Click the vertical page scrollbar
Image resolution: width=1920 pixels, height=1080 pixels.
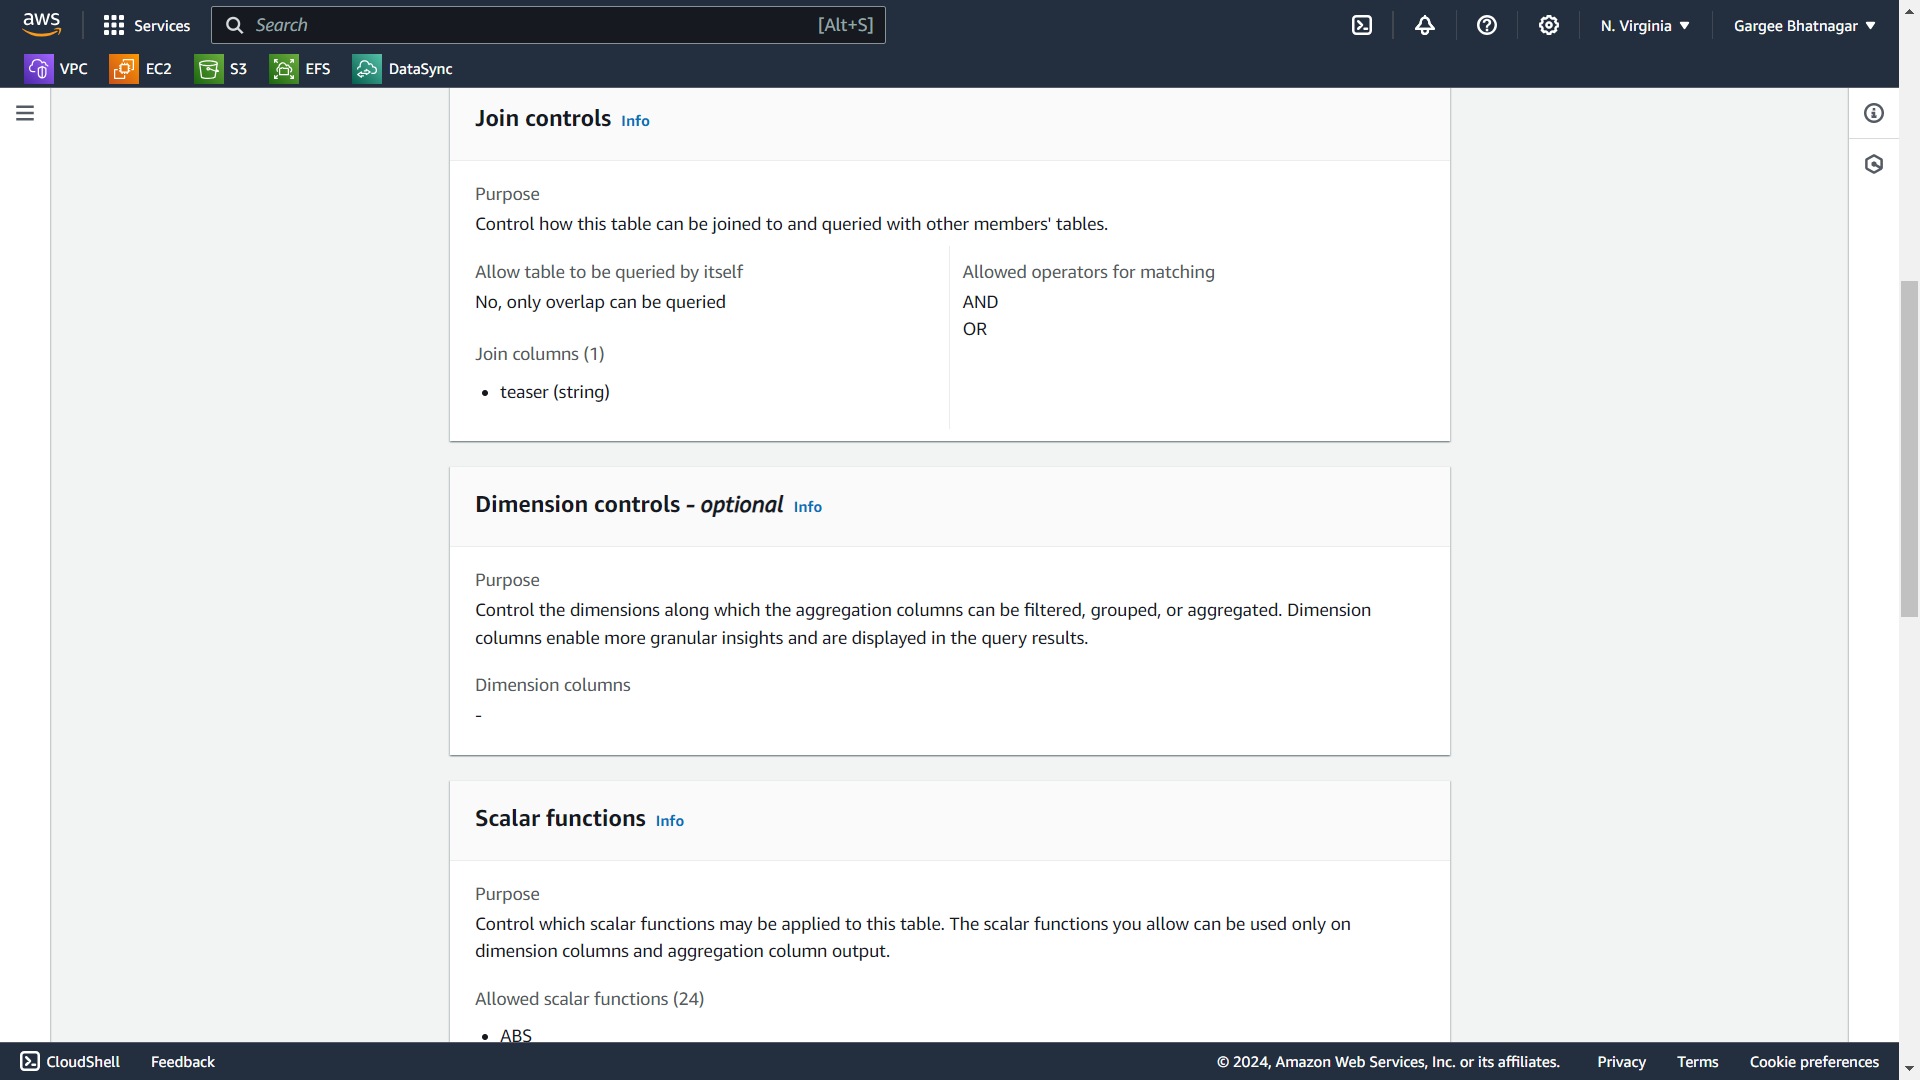pos(1909,450)
